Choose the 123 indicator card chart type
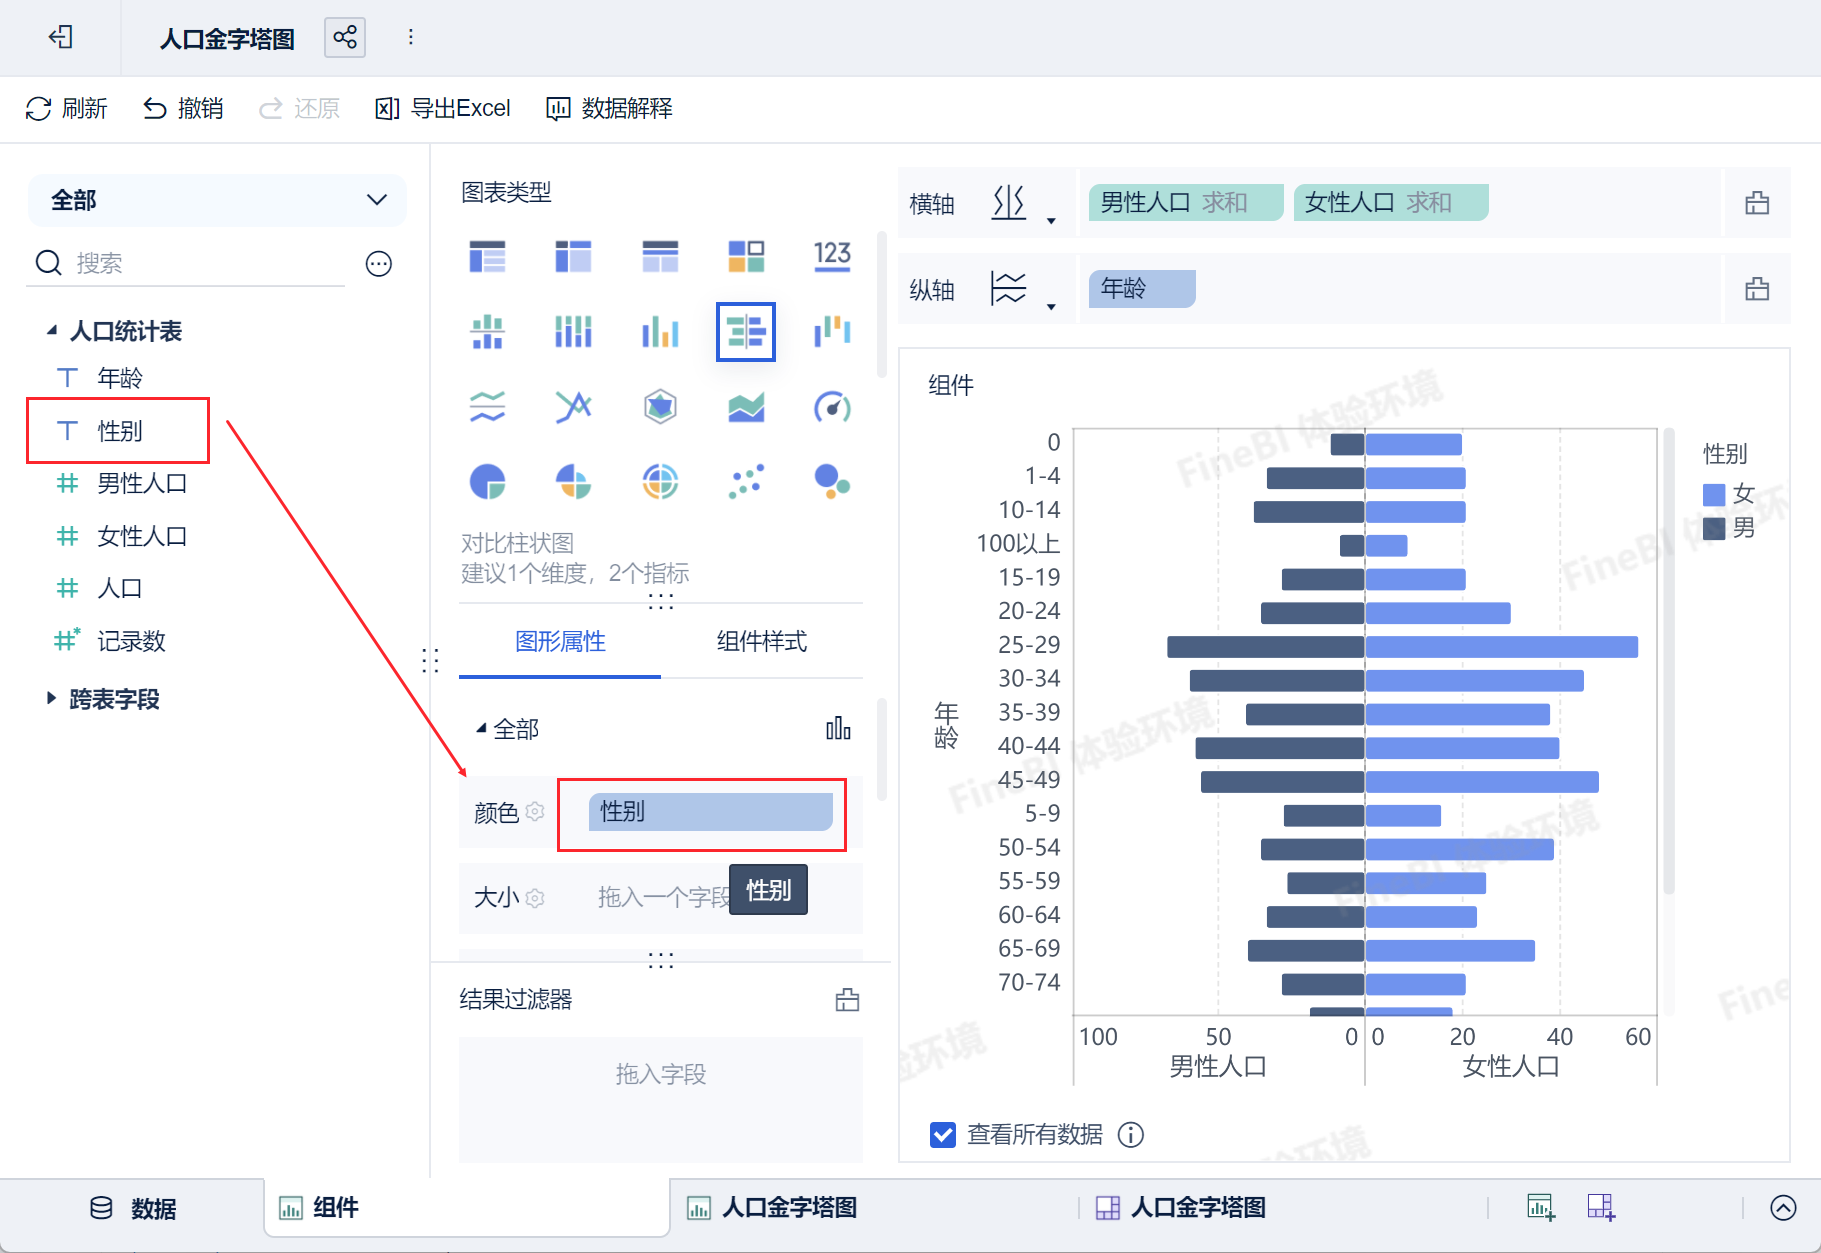Viewport: 1821px width, 1253px height. point(832,255)
